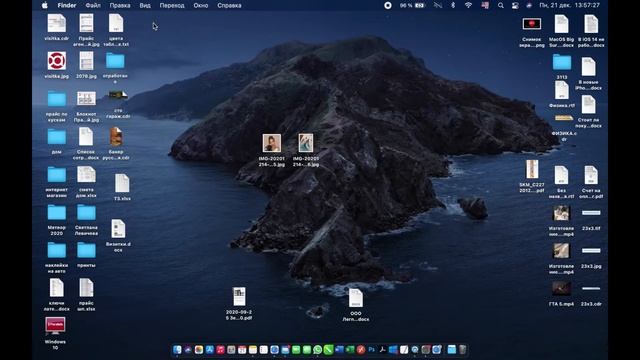The image size is (640, 360).
Task: Open Finder from the Dock
Action: (177, 350)
